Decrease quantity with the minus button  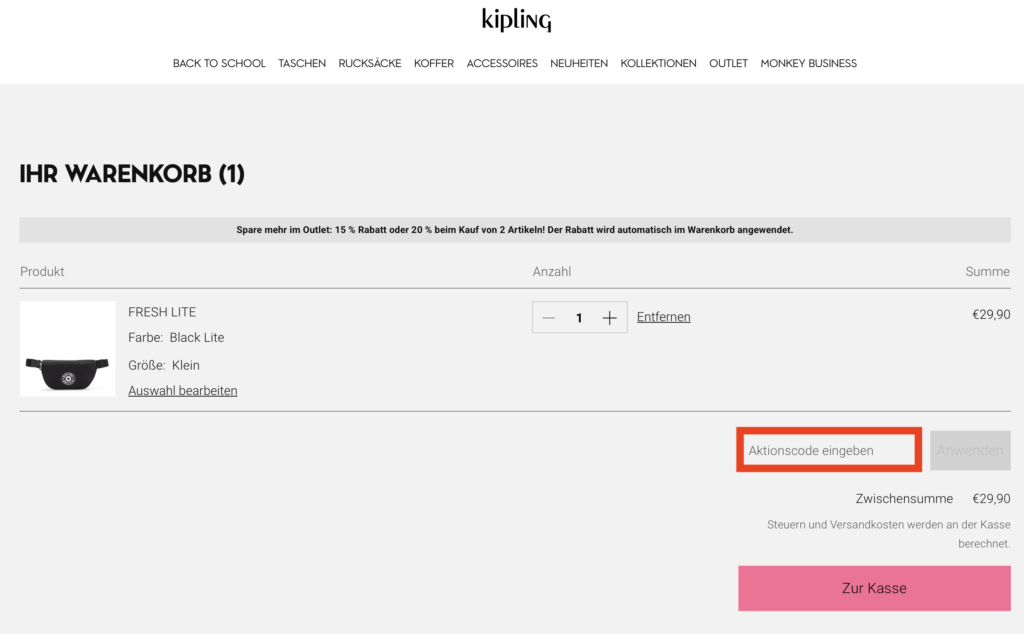[x=549, y=318]
